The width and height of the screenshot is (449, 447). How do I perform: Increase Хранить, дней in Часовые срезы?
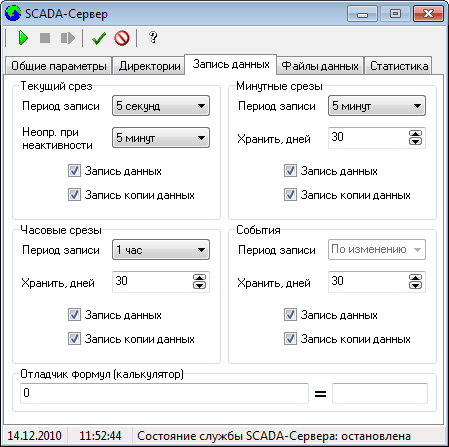coord(199,278)
